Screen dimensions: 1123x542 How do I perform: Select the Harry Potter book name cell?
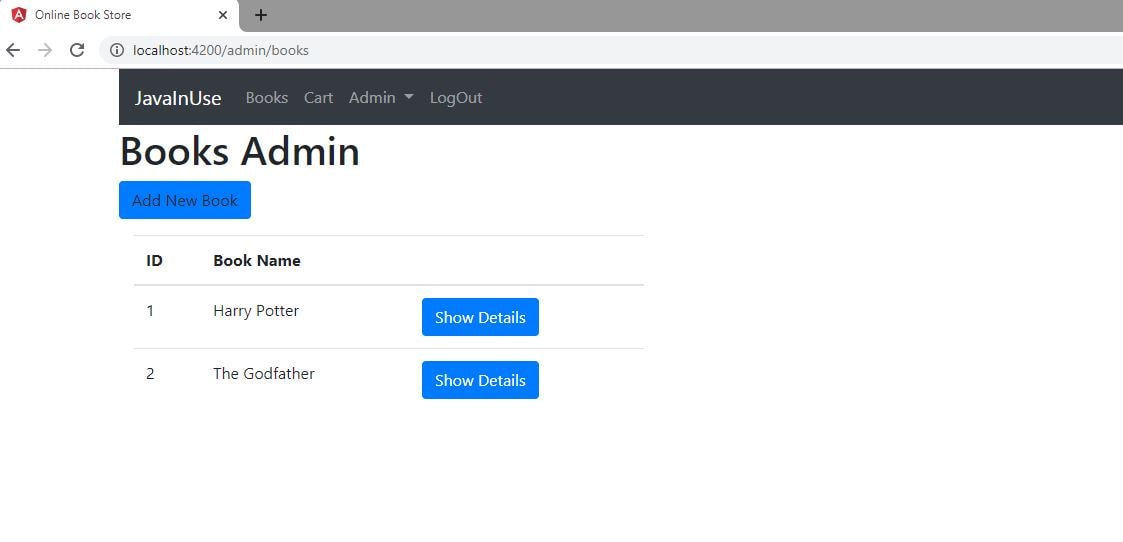coord(256,311)
